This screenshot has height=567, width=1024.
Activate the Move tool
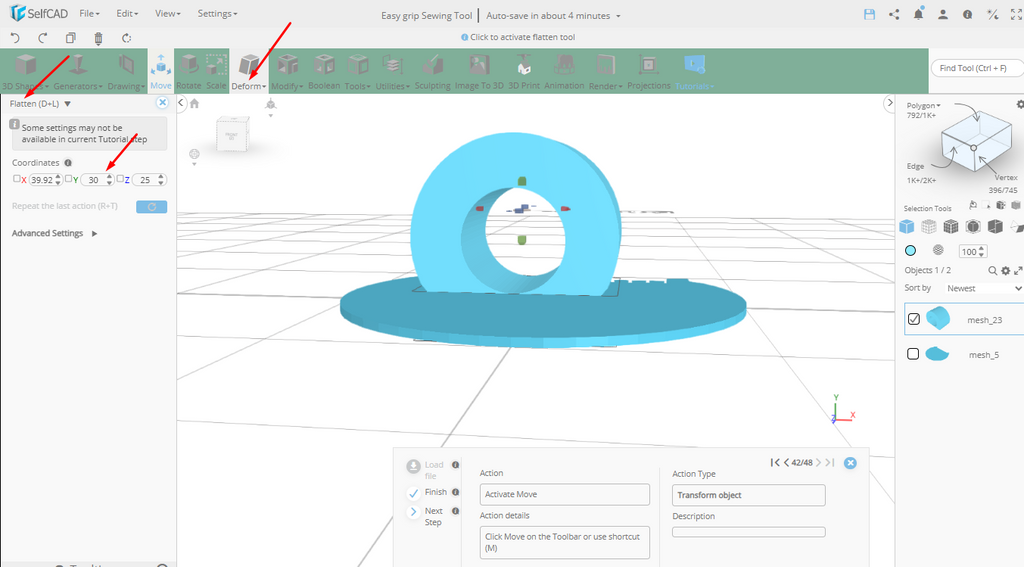tap(161, 71)
